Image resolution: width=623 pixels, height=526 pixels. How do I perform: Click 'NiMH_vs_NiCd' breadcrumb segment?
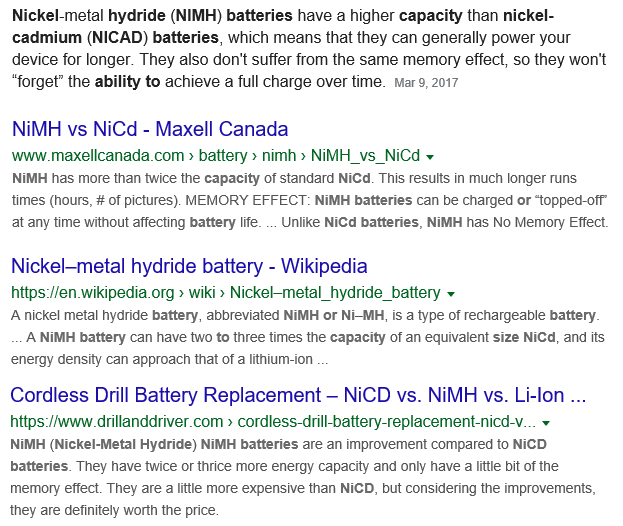(x=365, y=155)
